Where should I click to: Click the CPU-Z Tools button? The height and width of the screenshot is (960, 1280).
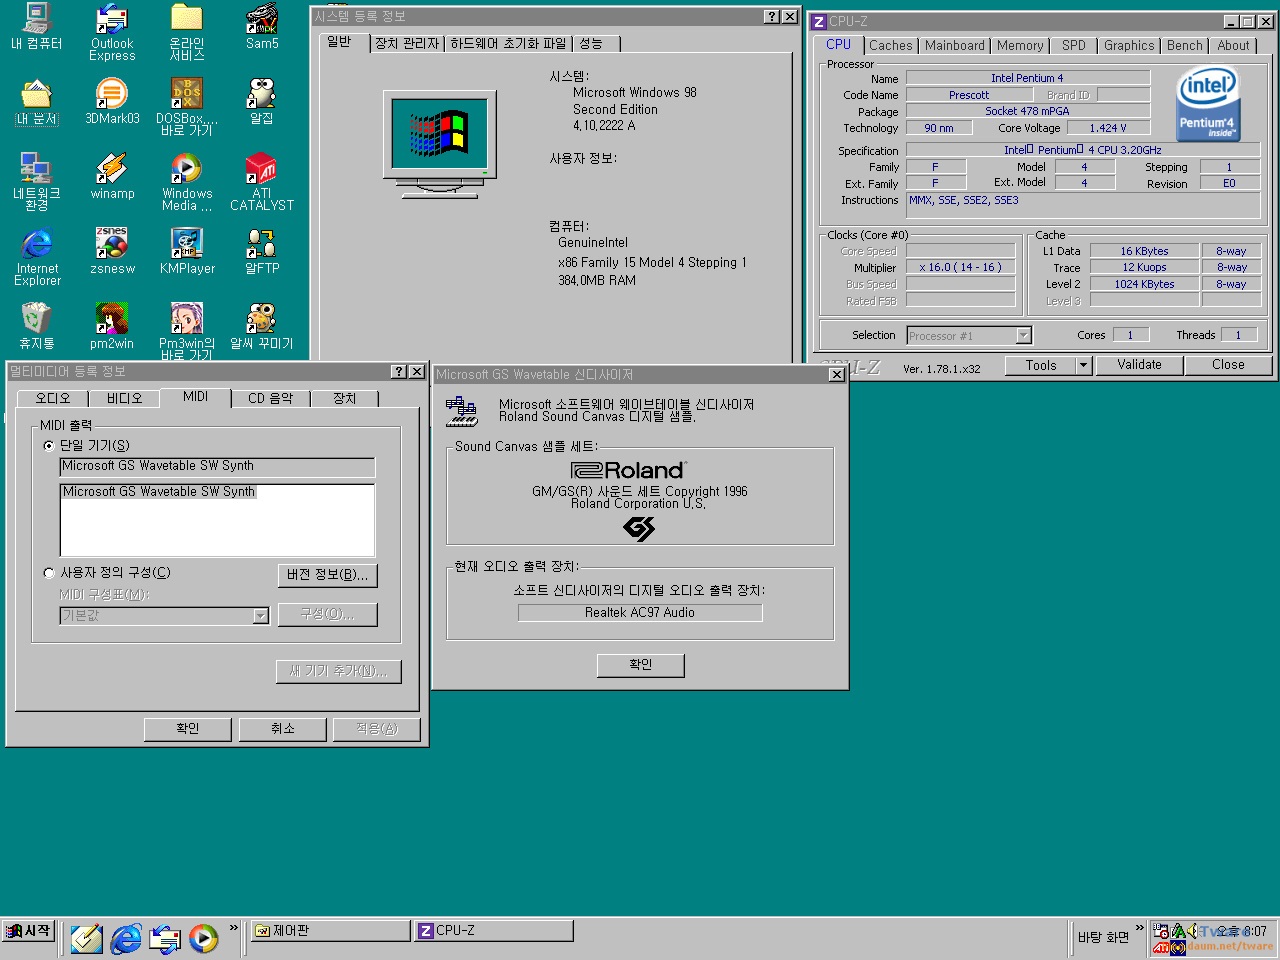(1040, 366)
